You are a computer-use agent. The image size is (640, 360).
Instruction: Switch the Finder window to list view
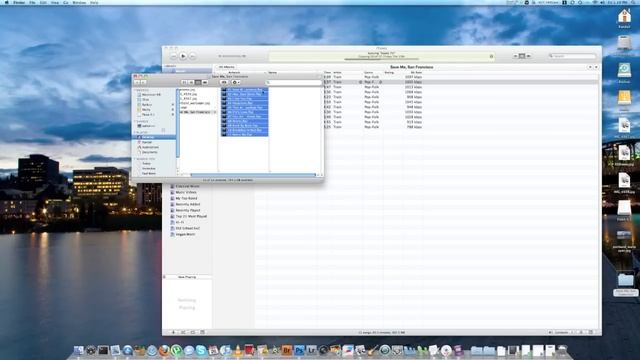point(191,82)
